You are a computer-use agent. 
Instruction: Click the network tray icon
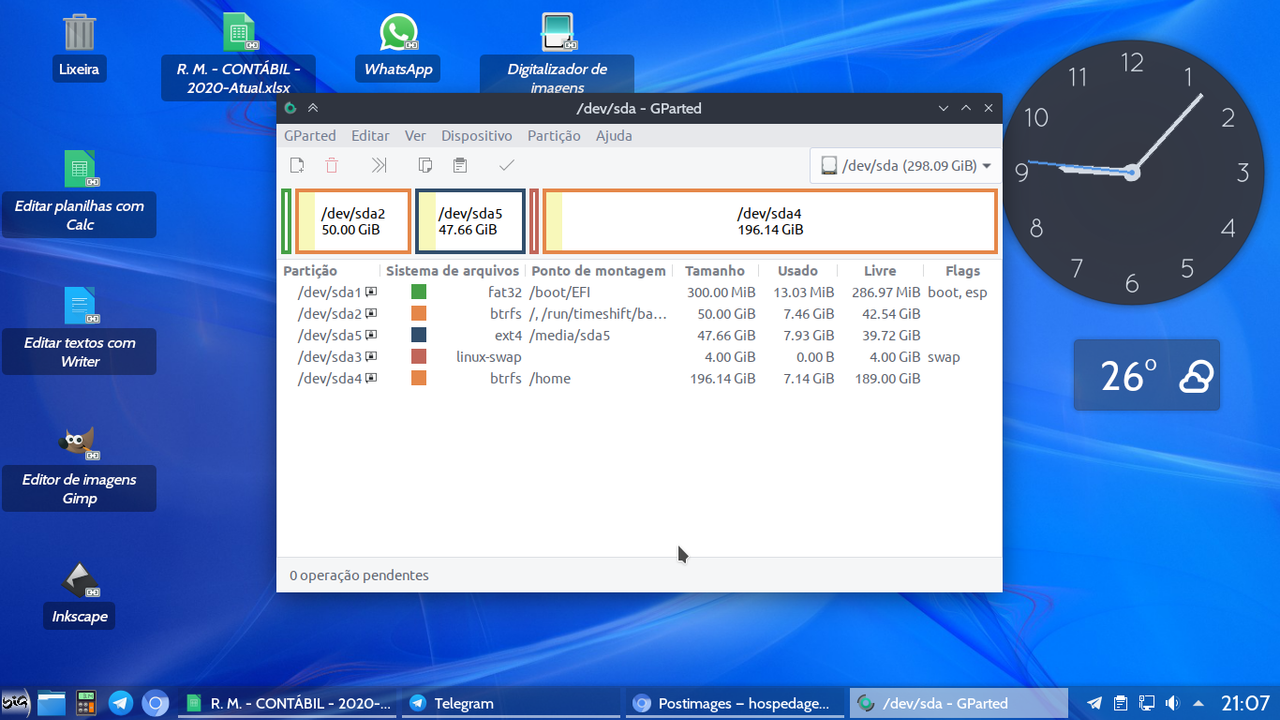[x=1147, y=703]
